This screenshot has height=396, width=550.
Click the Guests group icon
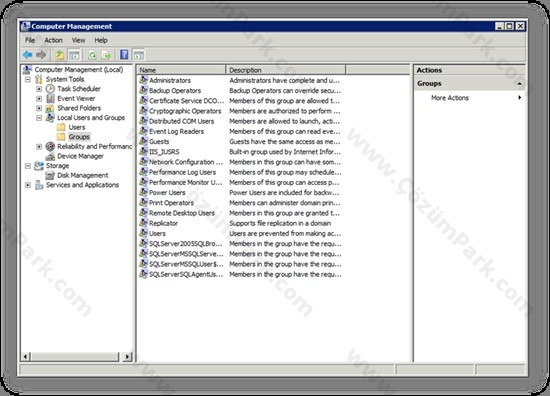click(143, 141)
